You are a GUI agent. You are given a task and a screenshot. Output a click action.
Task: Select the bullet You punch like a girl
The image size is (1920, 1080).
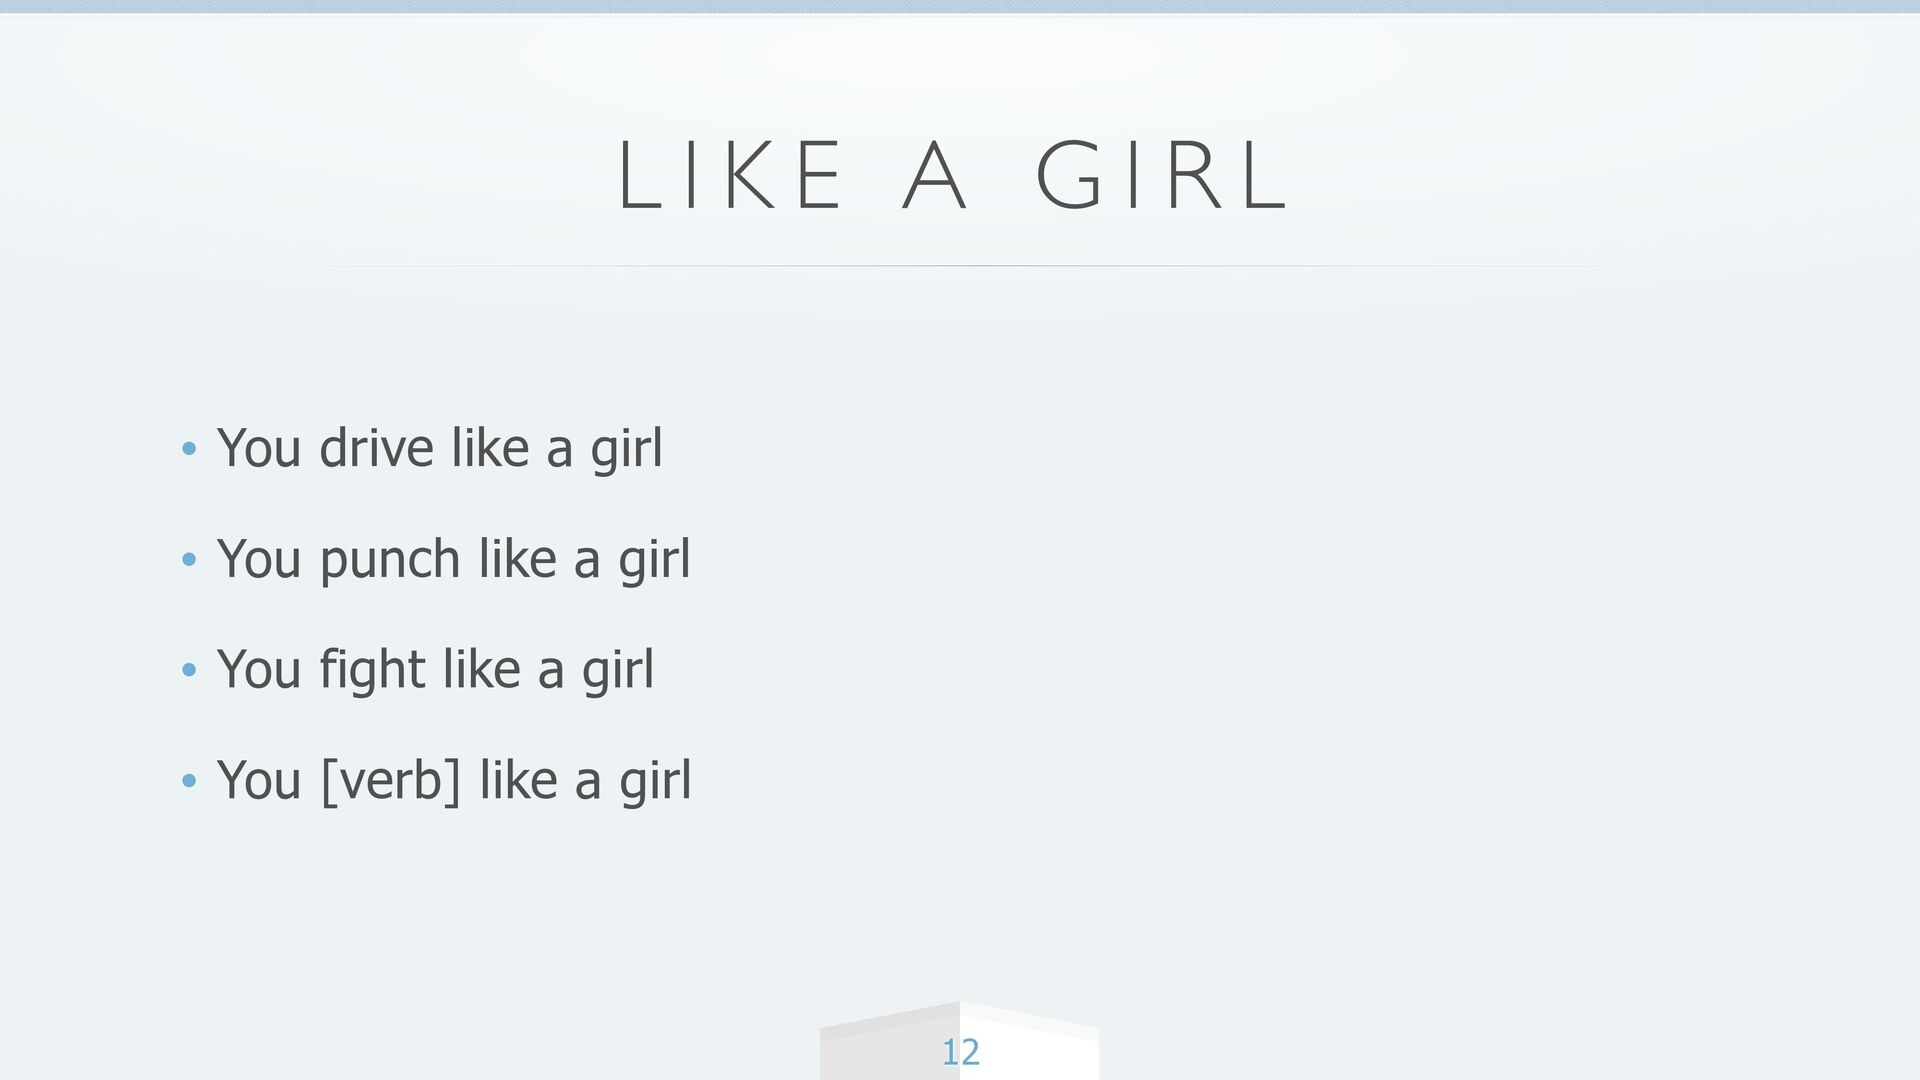click(x=454, y=558)
